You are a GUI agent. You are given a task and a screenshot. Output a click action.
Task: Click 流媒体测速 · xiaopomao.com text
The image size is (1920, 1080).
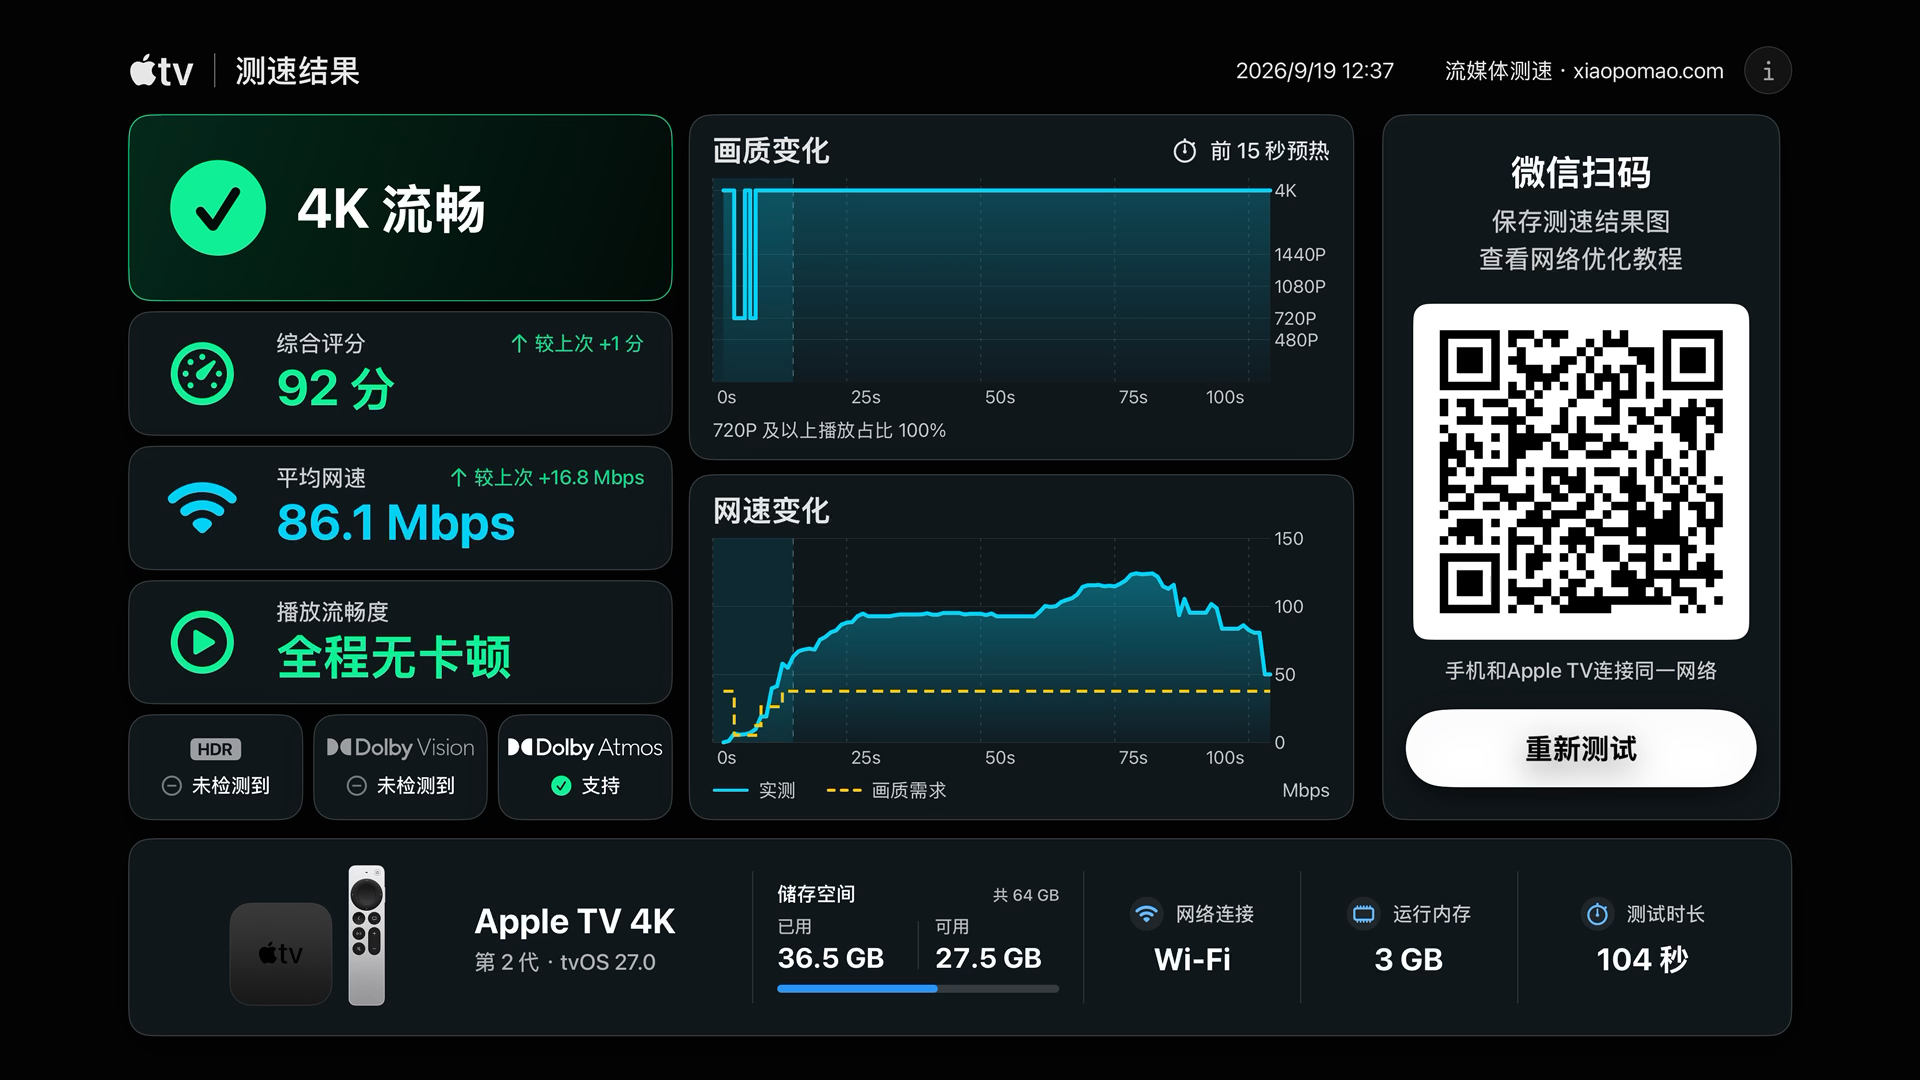click(1584, 71)
